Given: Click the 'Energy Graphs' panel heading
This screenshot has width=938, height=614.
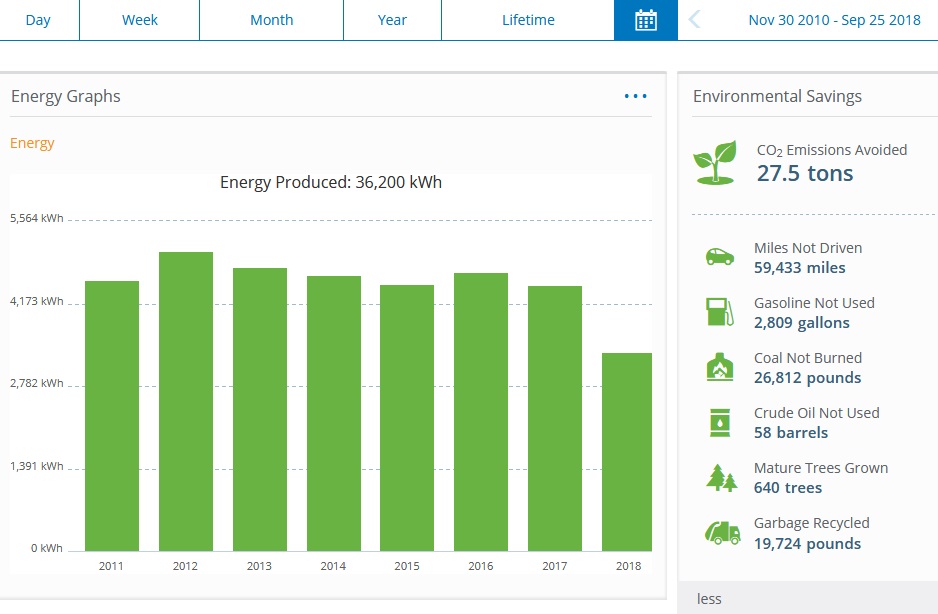Looking at the screenshot, I should coord(66,96).
